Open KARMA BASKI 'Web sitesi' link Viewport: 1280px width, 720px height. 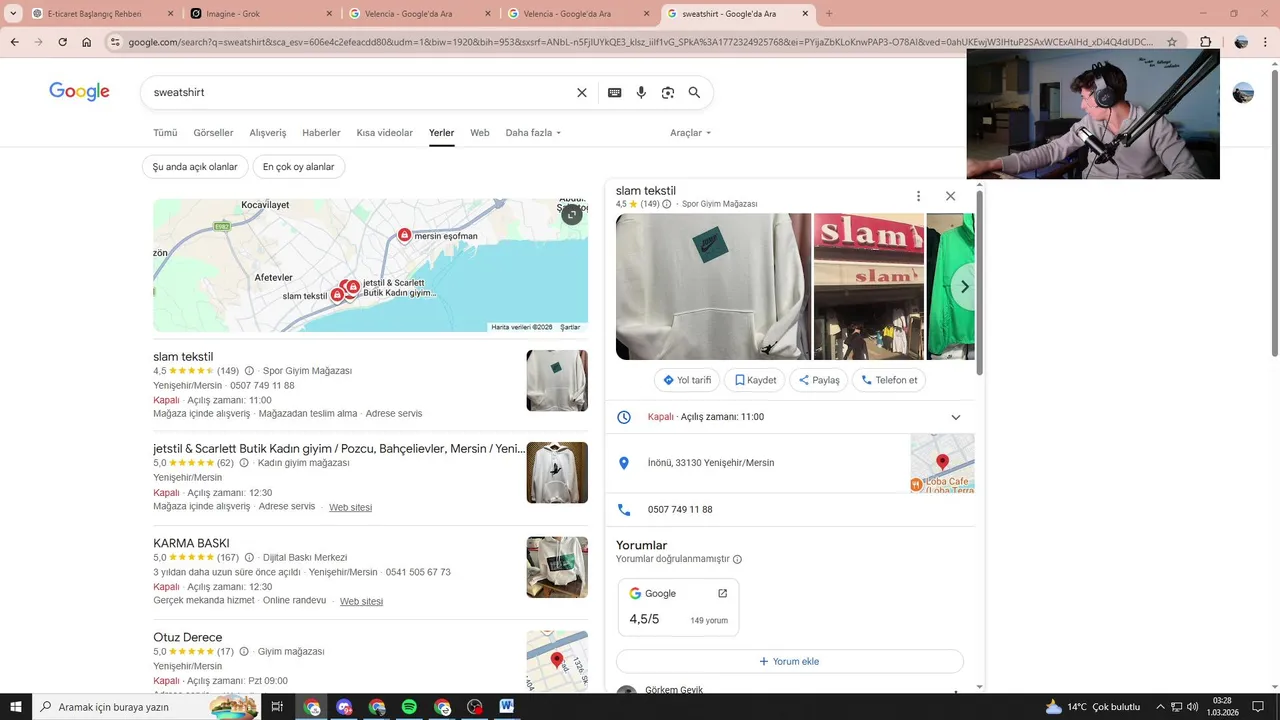tap(361, 601)
